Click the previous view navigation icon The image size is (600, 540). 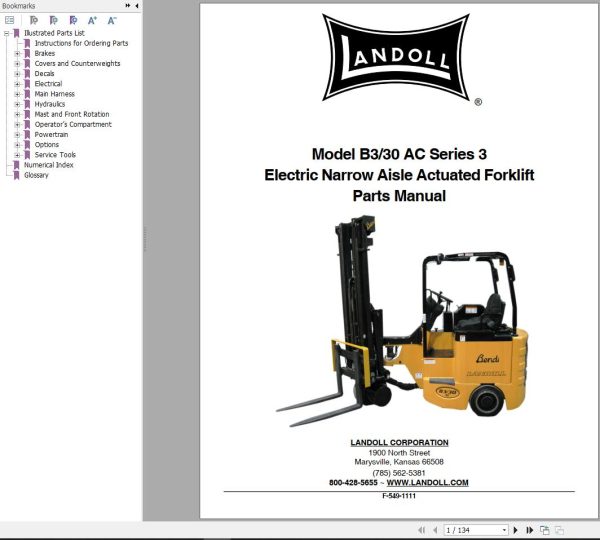545,530
